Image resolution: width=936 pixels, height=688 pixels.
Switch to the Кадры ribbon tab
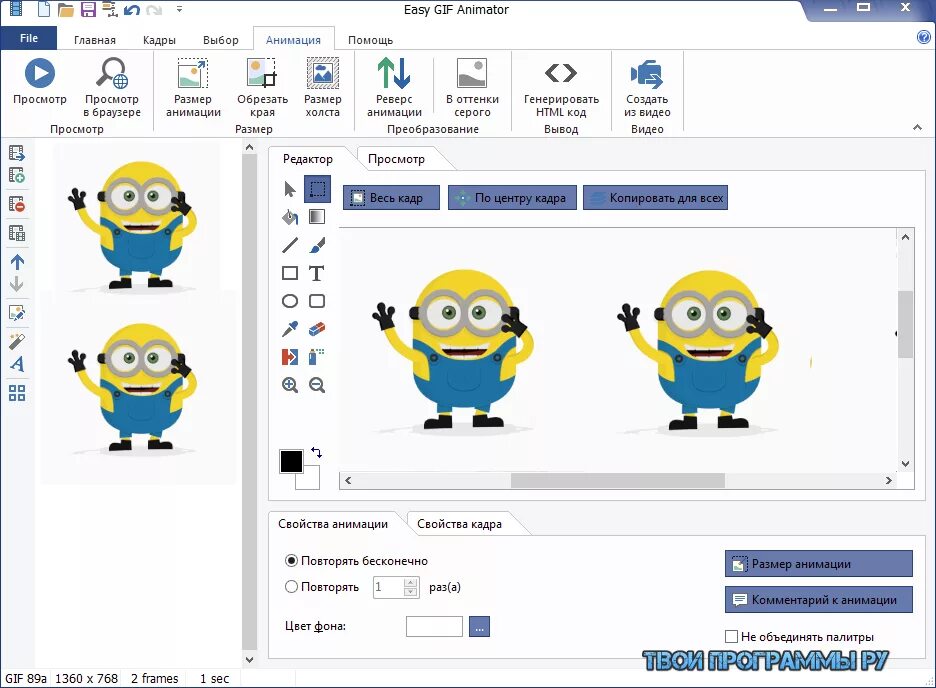tap(159, 40)
